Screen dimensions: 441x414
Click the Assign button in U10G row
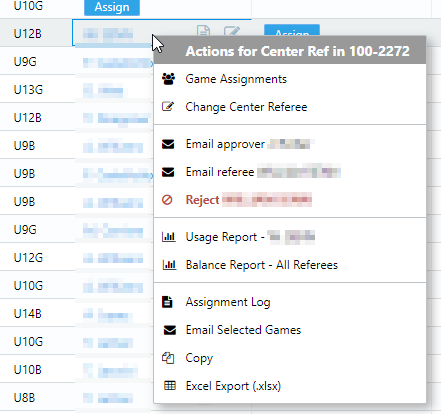point(112,7)
